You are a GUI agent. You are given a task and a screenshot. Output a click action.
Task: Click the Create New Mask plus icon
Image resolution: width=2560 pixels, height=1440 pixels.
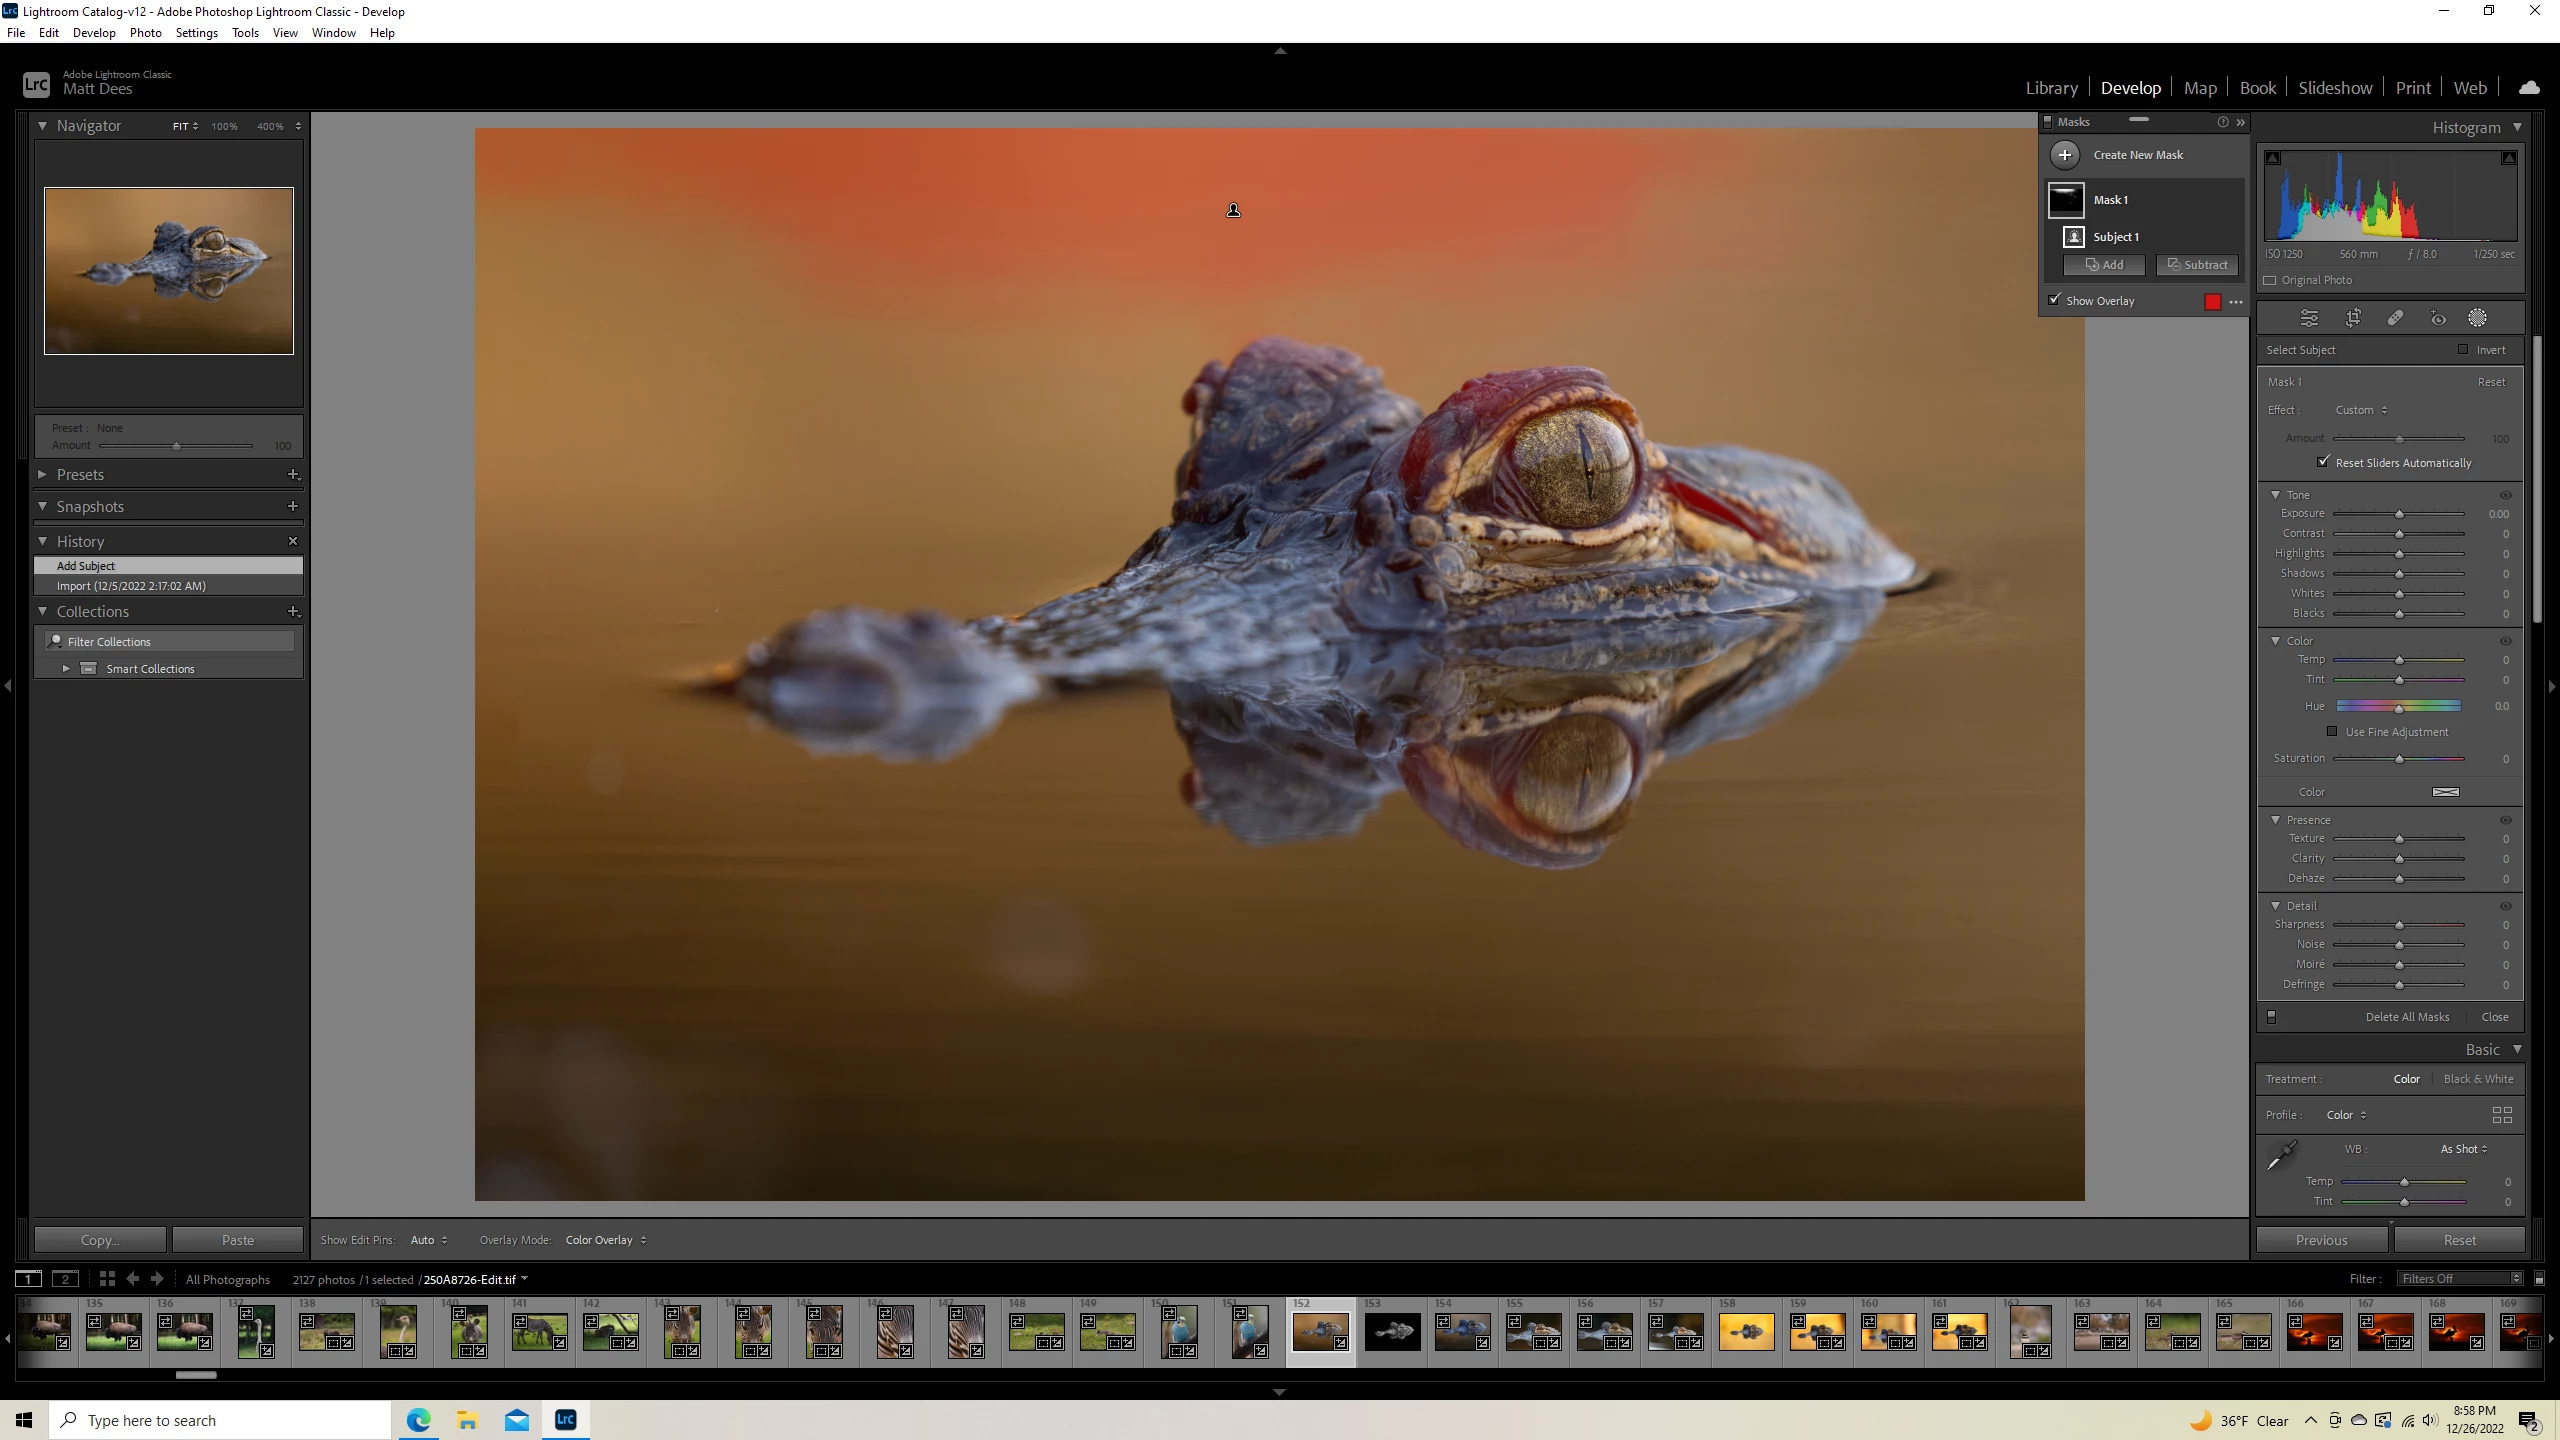(x=2065, y=155)
